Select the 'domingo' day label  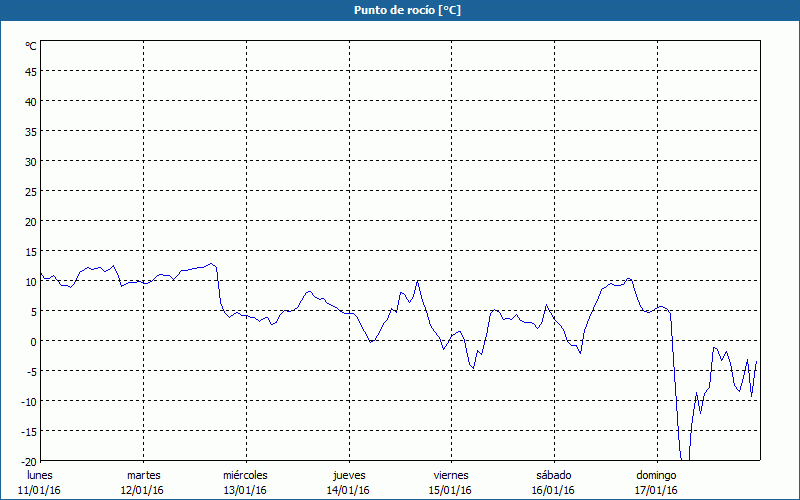[x=656, y=475]
